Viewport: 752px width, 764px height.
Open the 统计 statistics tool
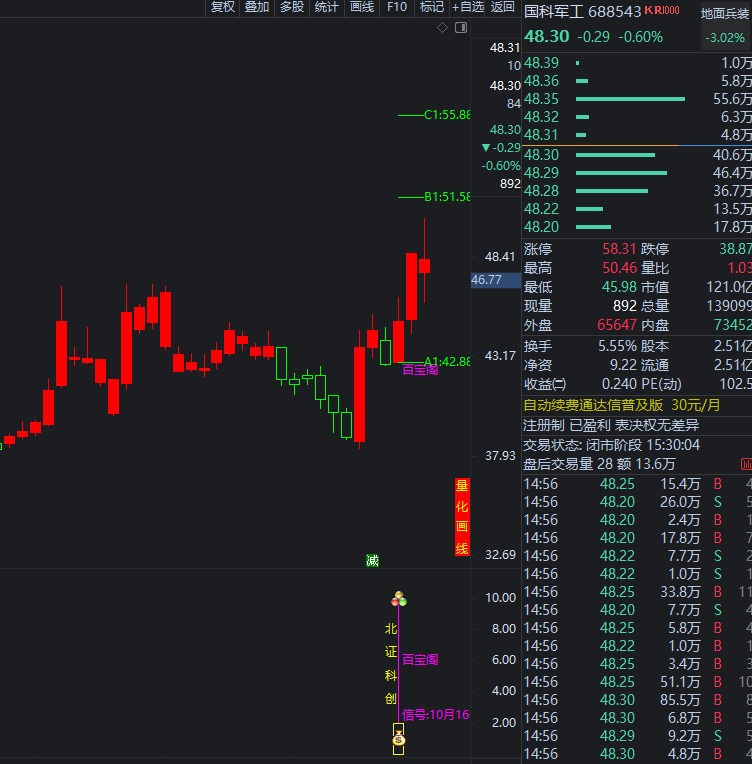327,7
